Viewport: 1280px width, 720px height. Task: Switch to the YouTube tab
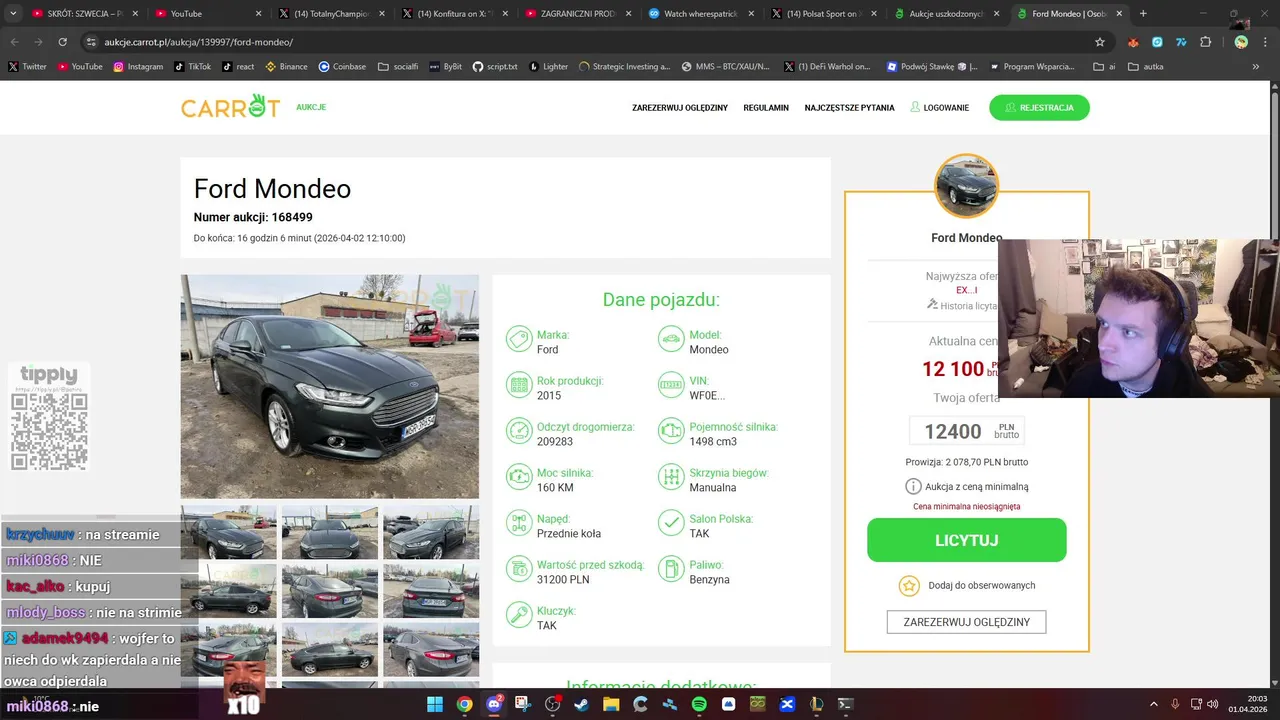(208, 14)
